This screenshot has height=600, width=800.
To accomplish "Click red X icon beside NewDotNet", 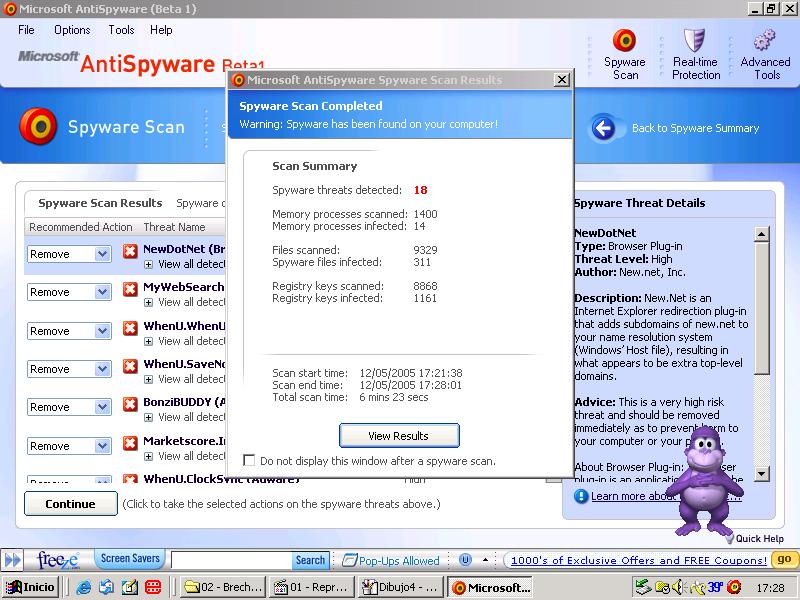I will click(130, 251).
